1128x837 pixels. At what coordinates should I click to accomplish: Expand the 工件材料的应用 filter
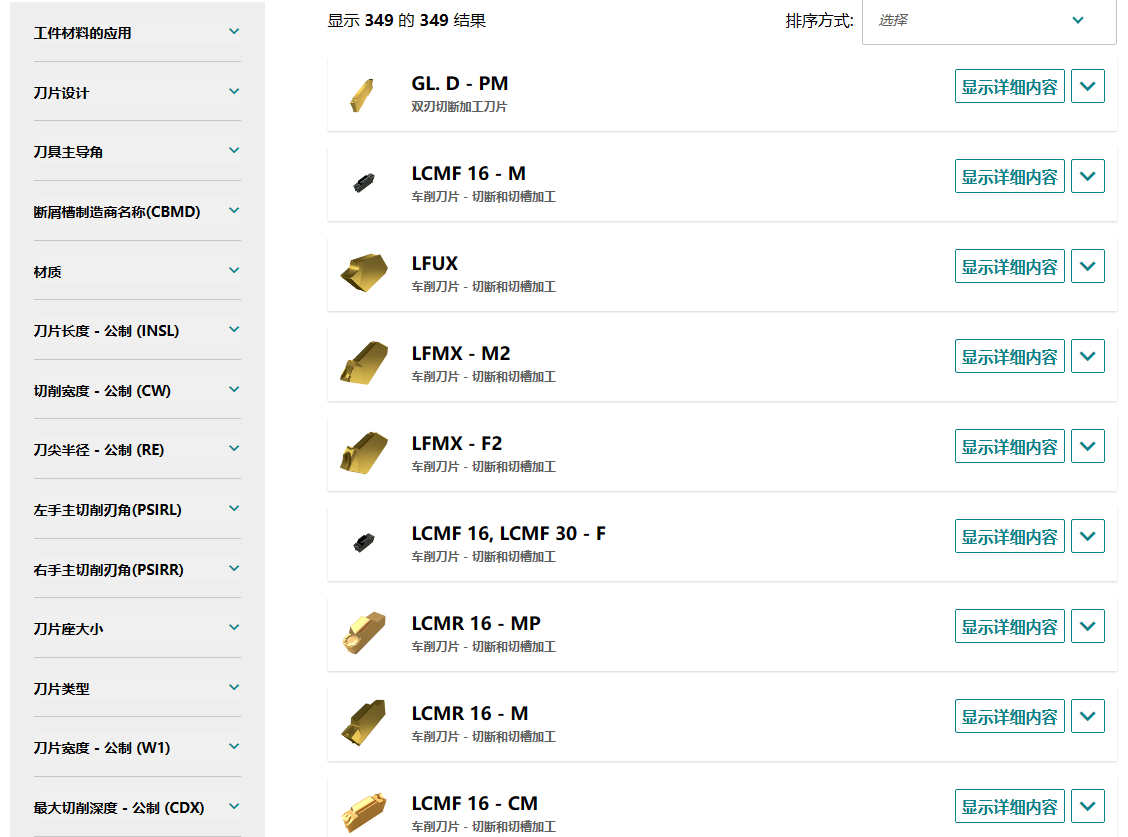tap(137, 32)
